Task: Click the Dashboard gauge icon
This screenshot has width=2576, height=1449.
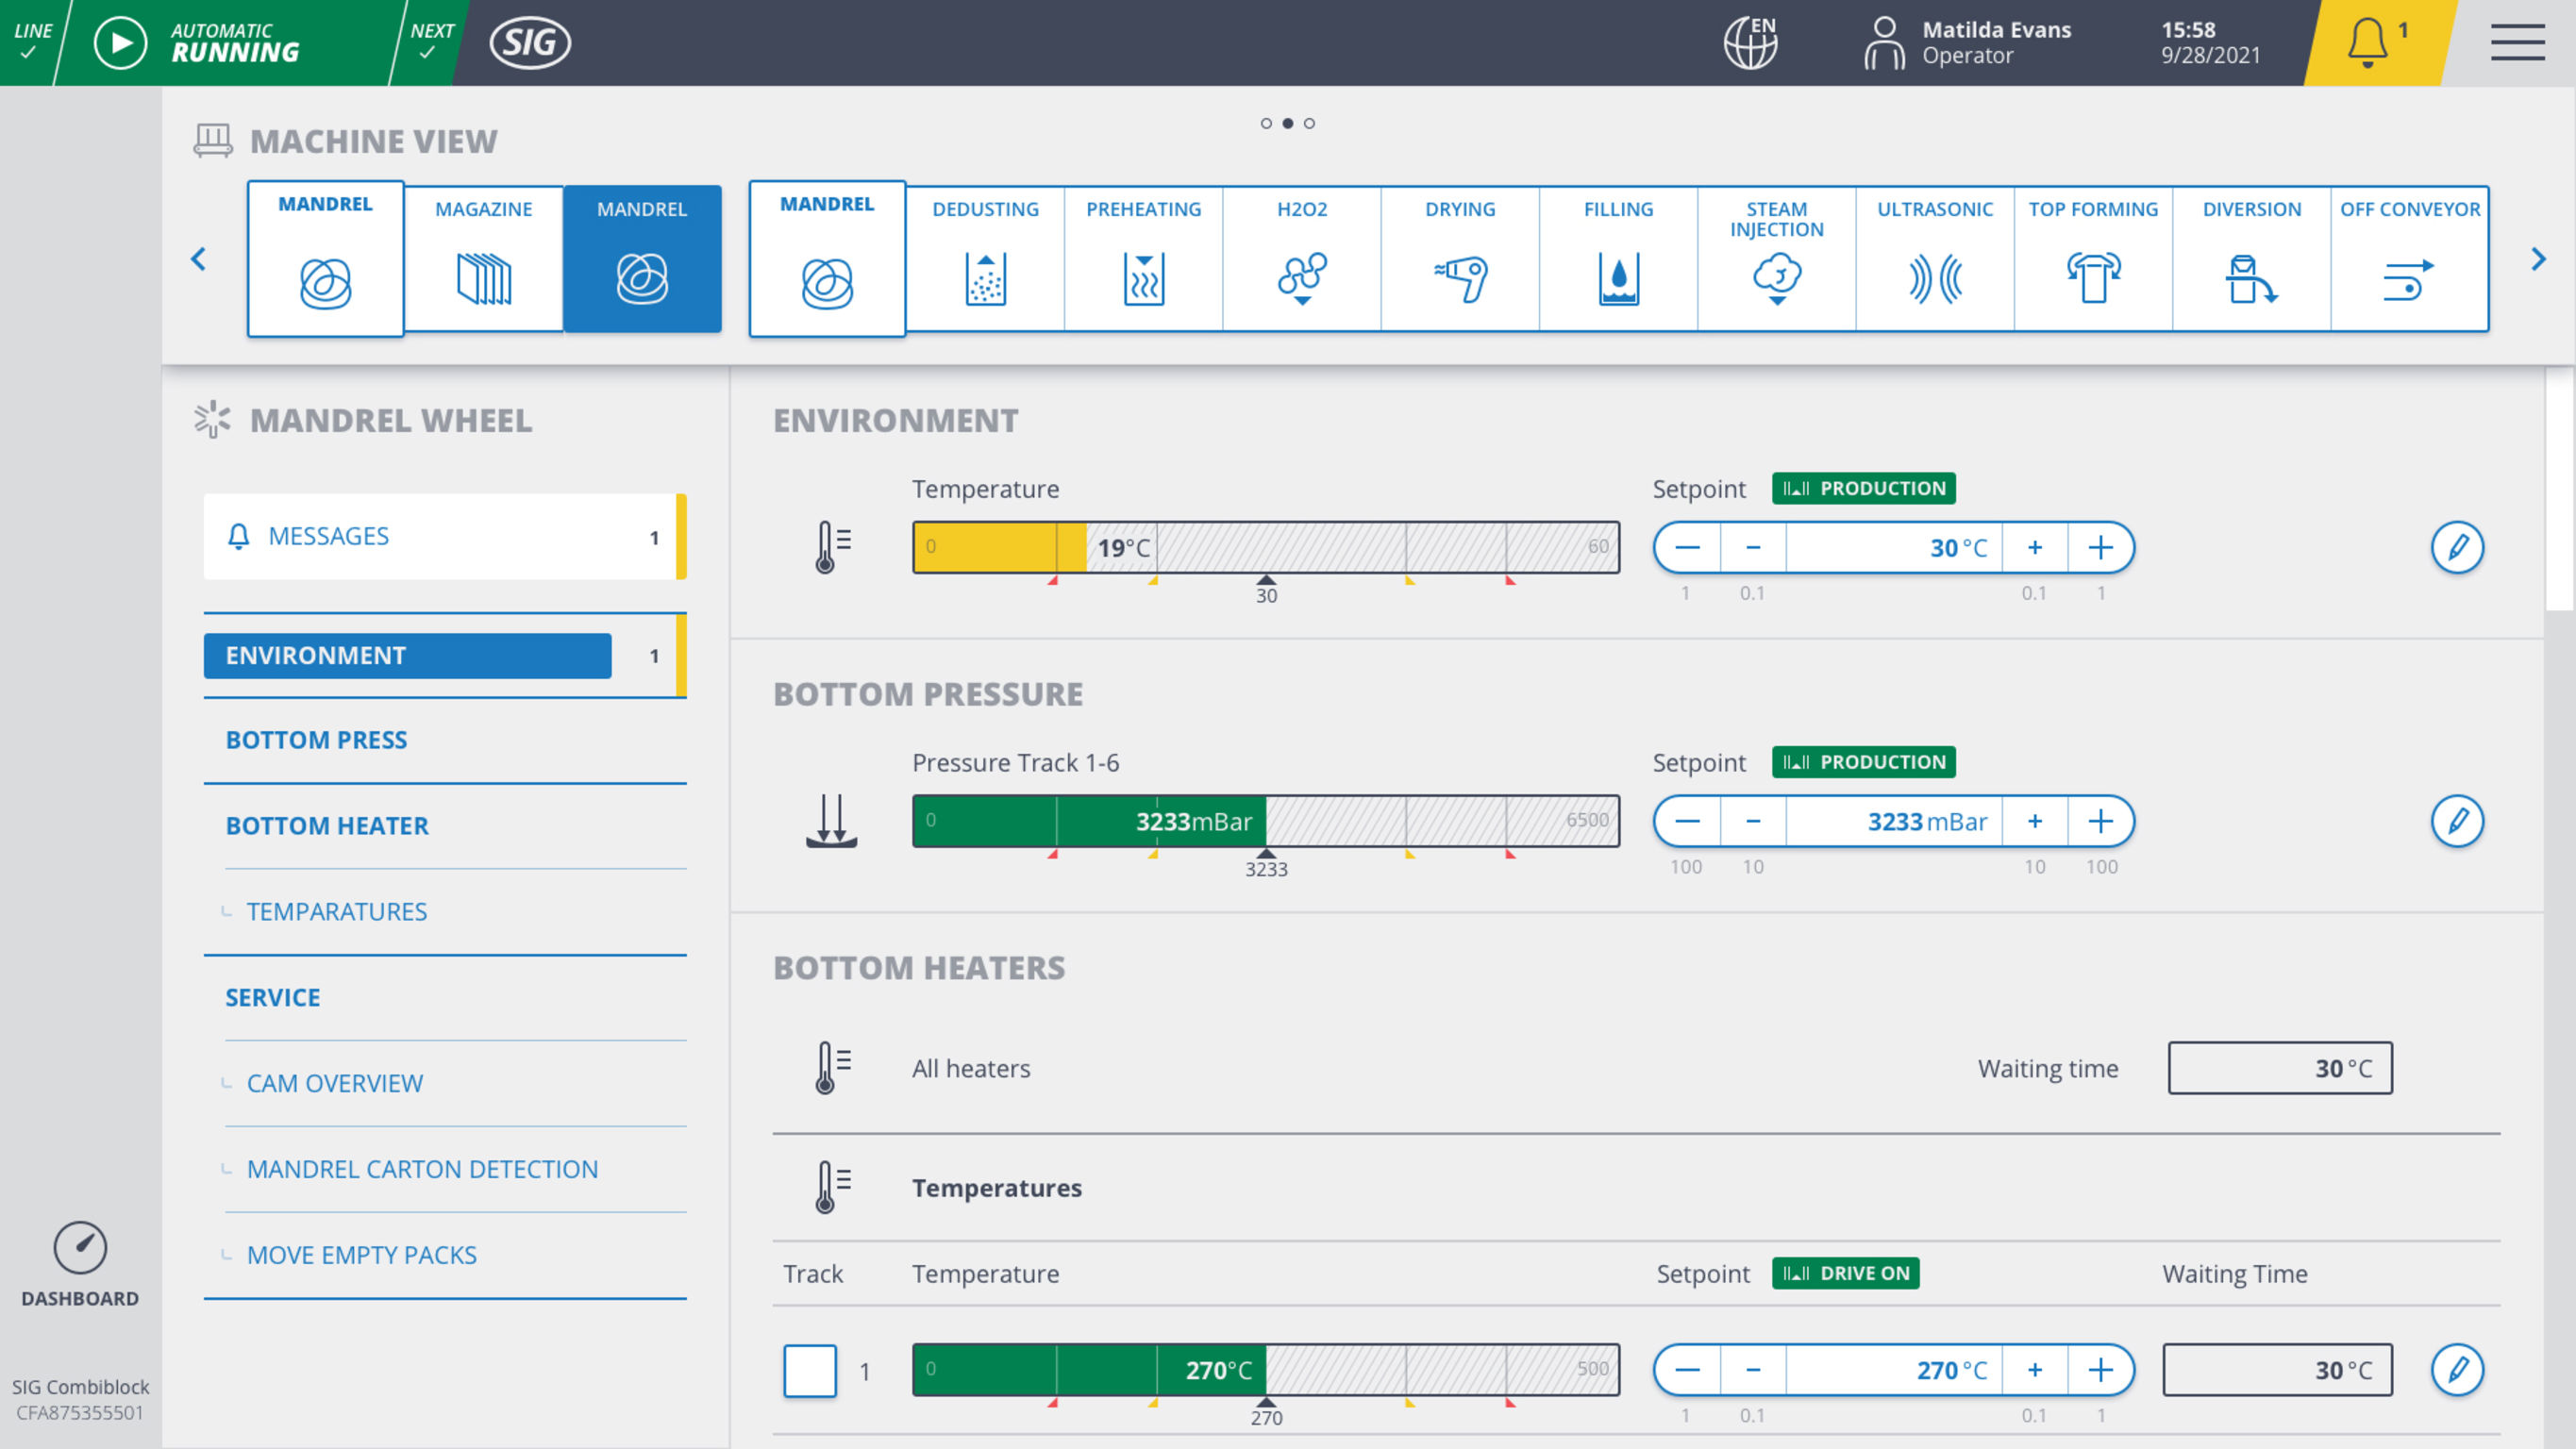Action: coord(78,1248)
